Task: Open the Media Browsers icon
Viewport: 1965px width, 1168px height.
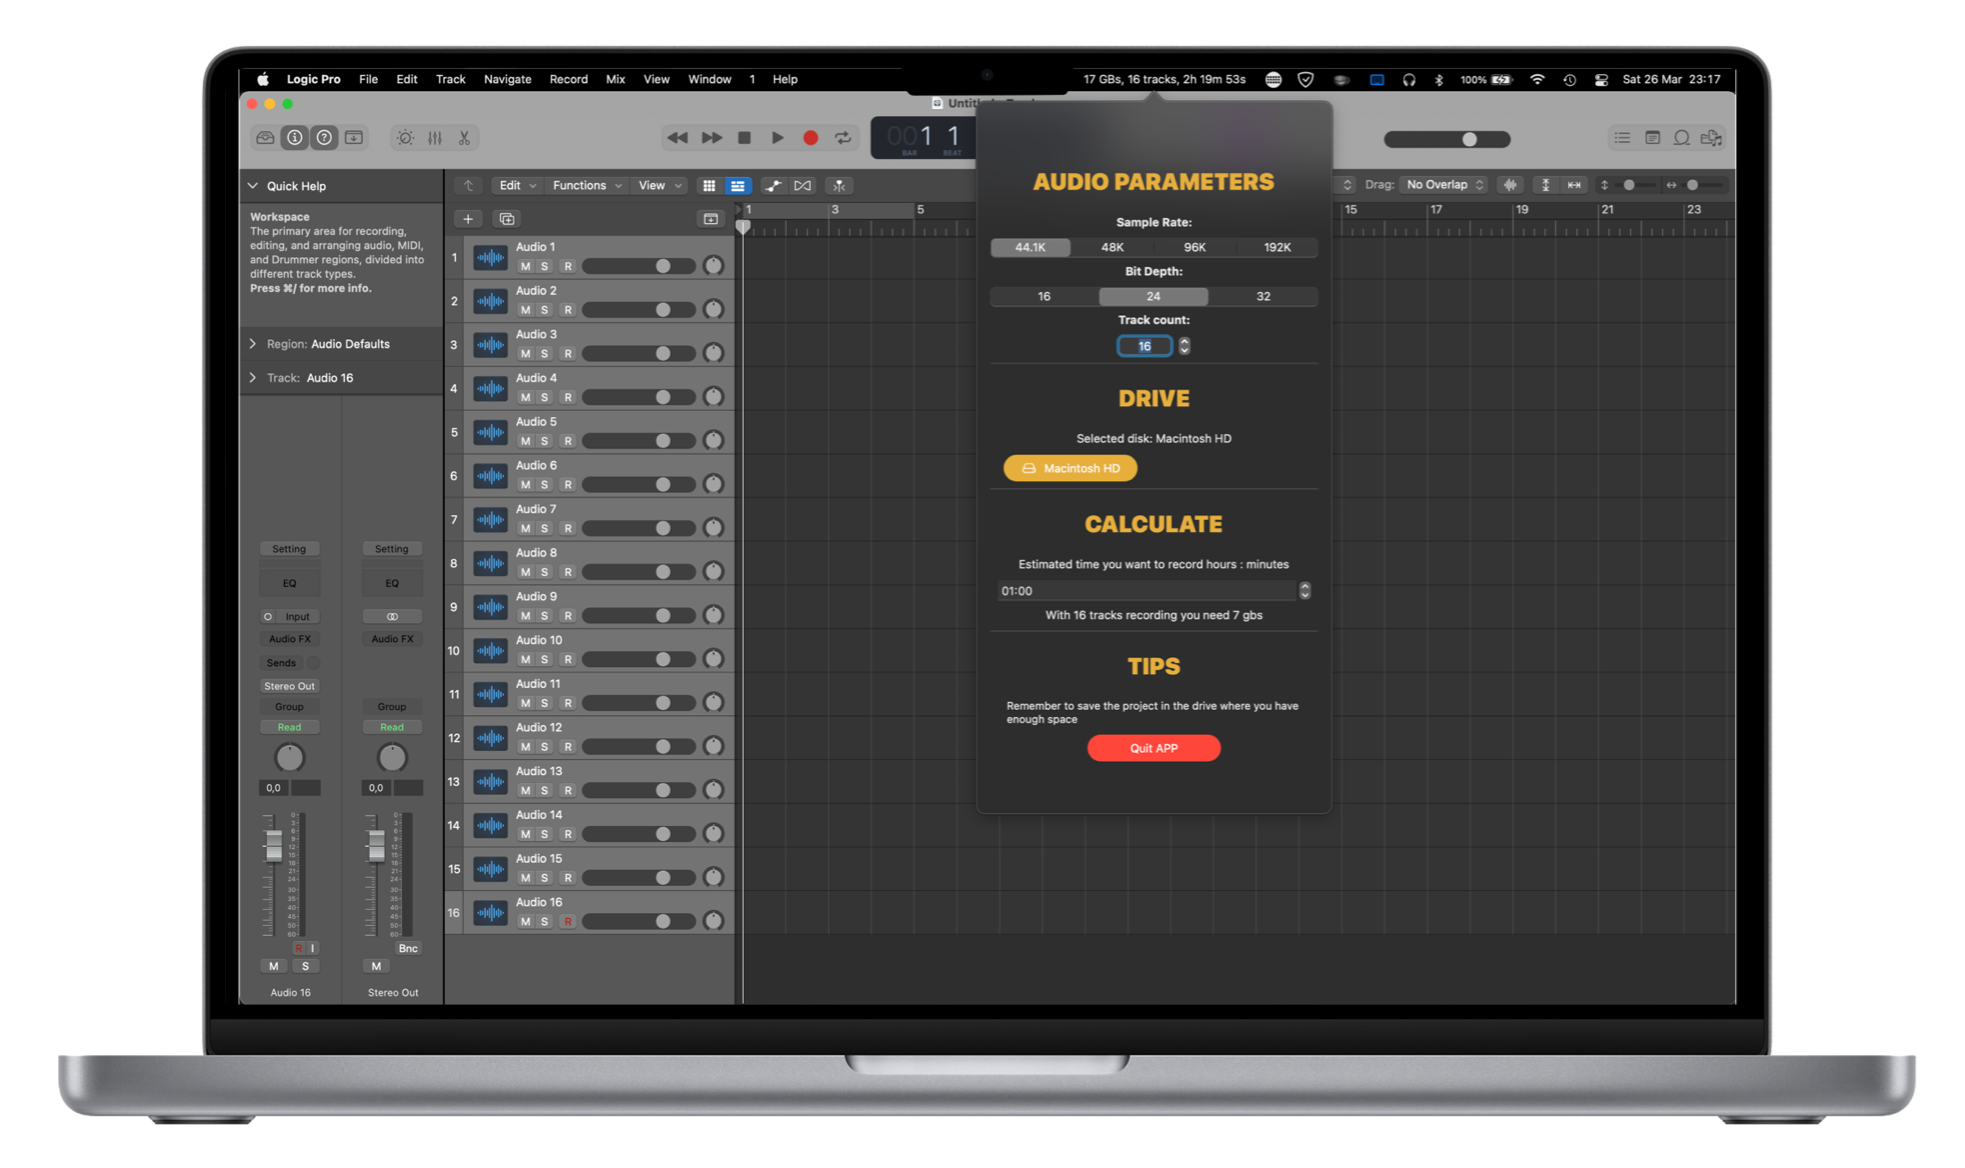Action: coord(1712,138)
